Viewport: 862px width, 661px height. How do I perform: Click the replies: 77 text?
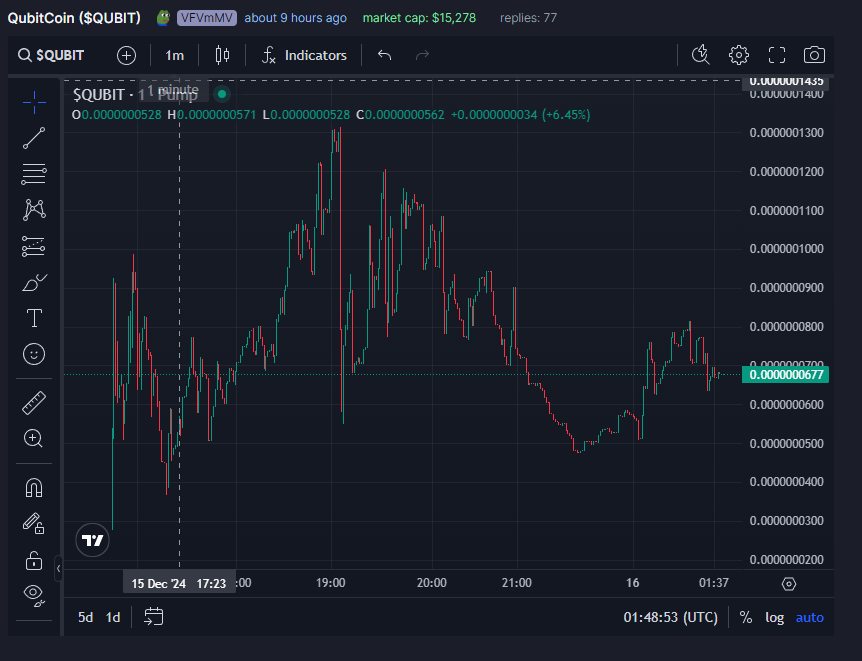pyautogui.click(x=528, y=18)
